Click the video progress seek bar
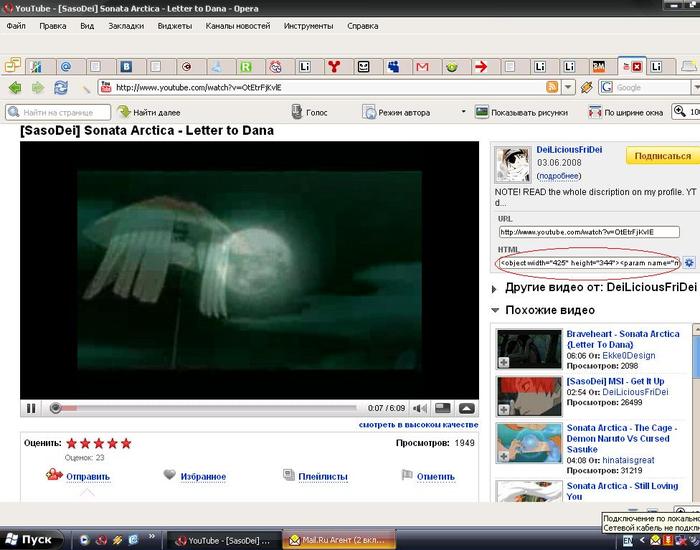 (x=205, y=408)
